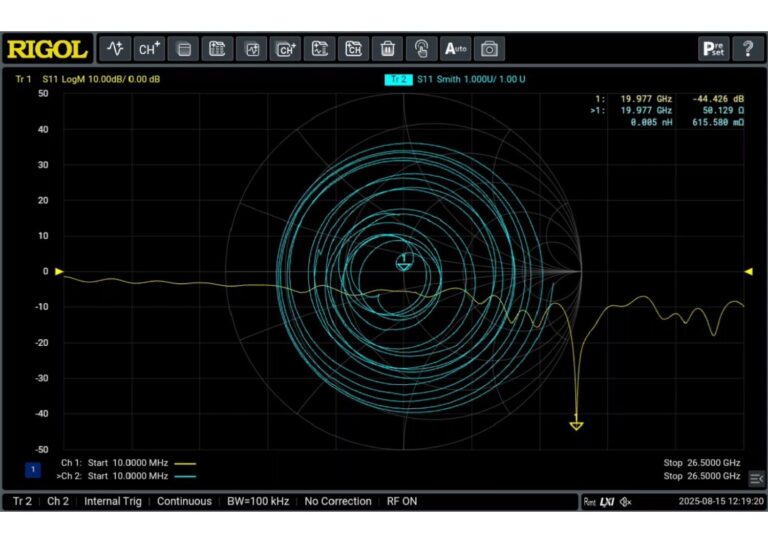Edit Ch 2 Stop 26.5000 GHz value
768x543 pixels.
pos(714,476)
